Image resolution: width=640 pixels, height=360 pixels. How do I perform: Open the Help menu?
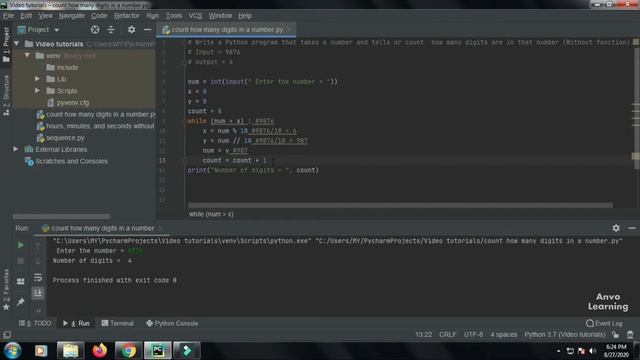click(x=245, y=16)
